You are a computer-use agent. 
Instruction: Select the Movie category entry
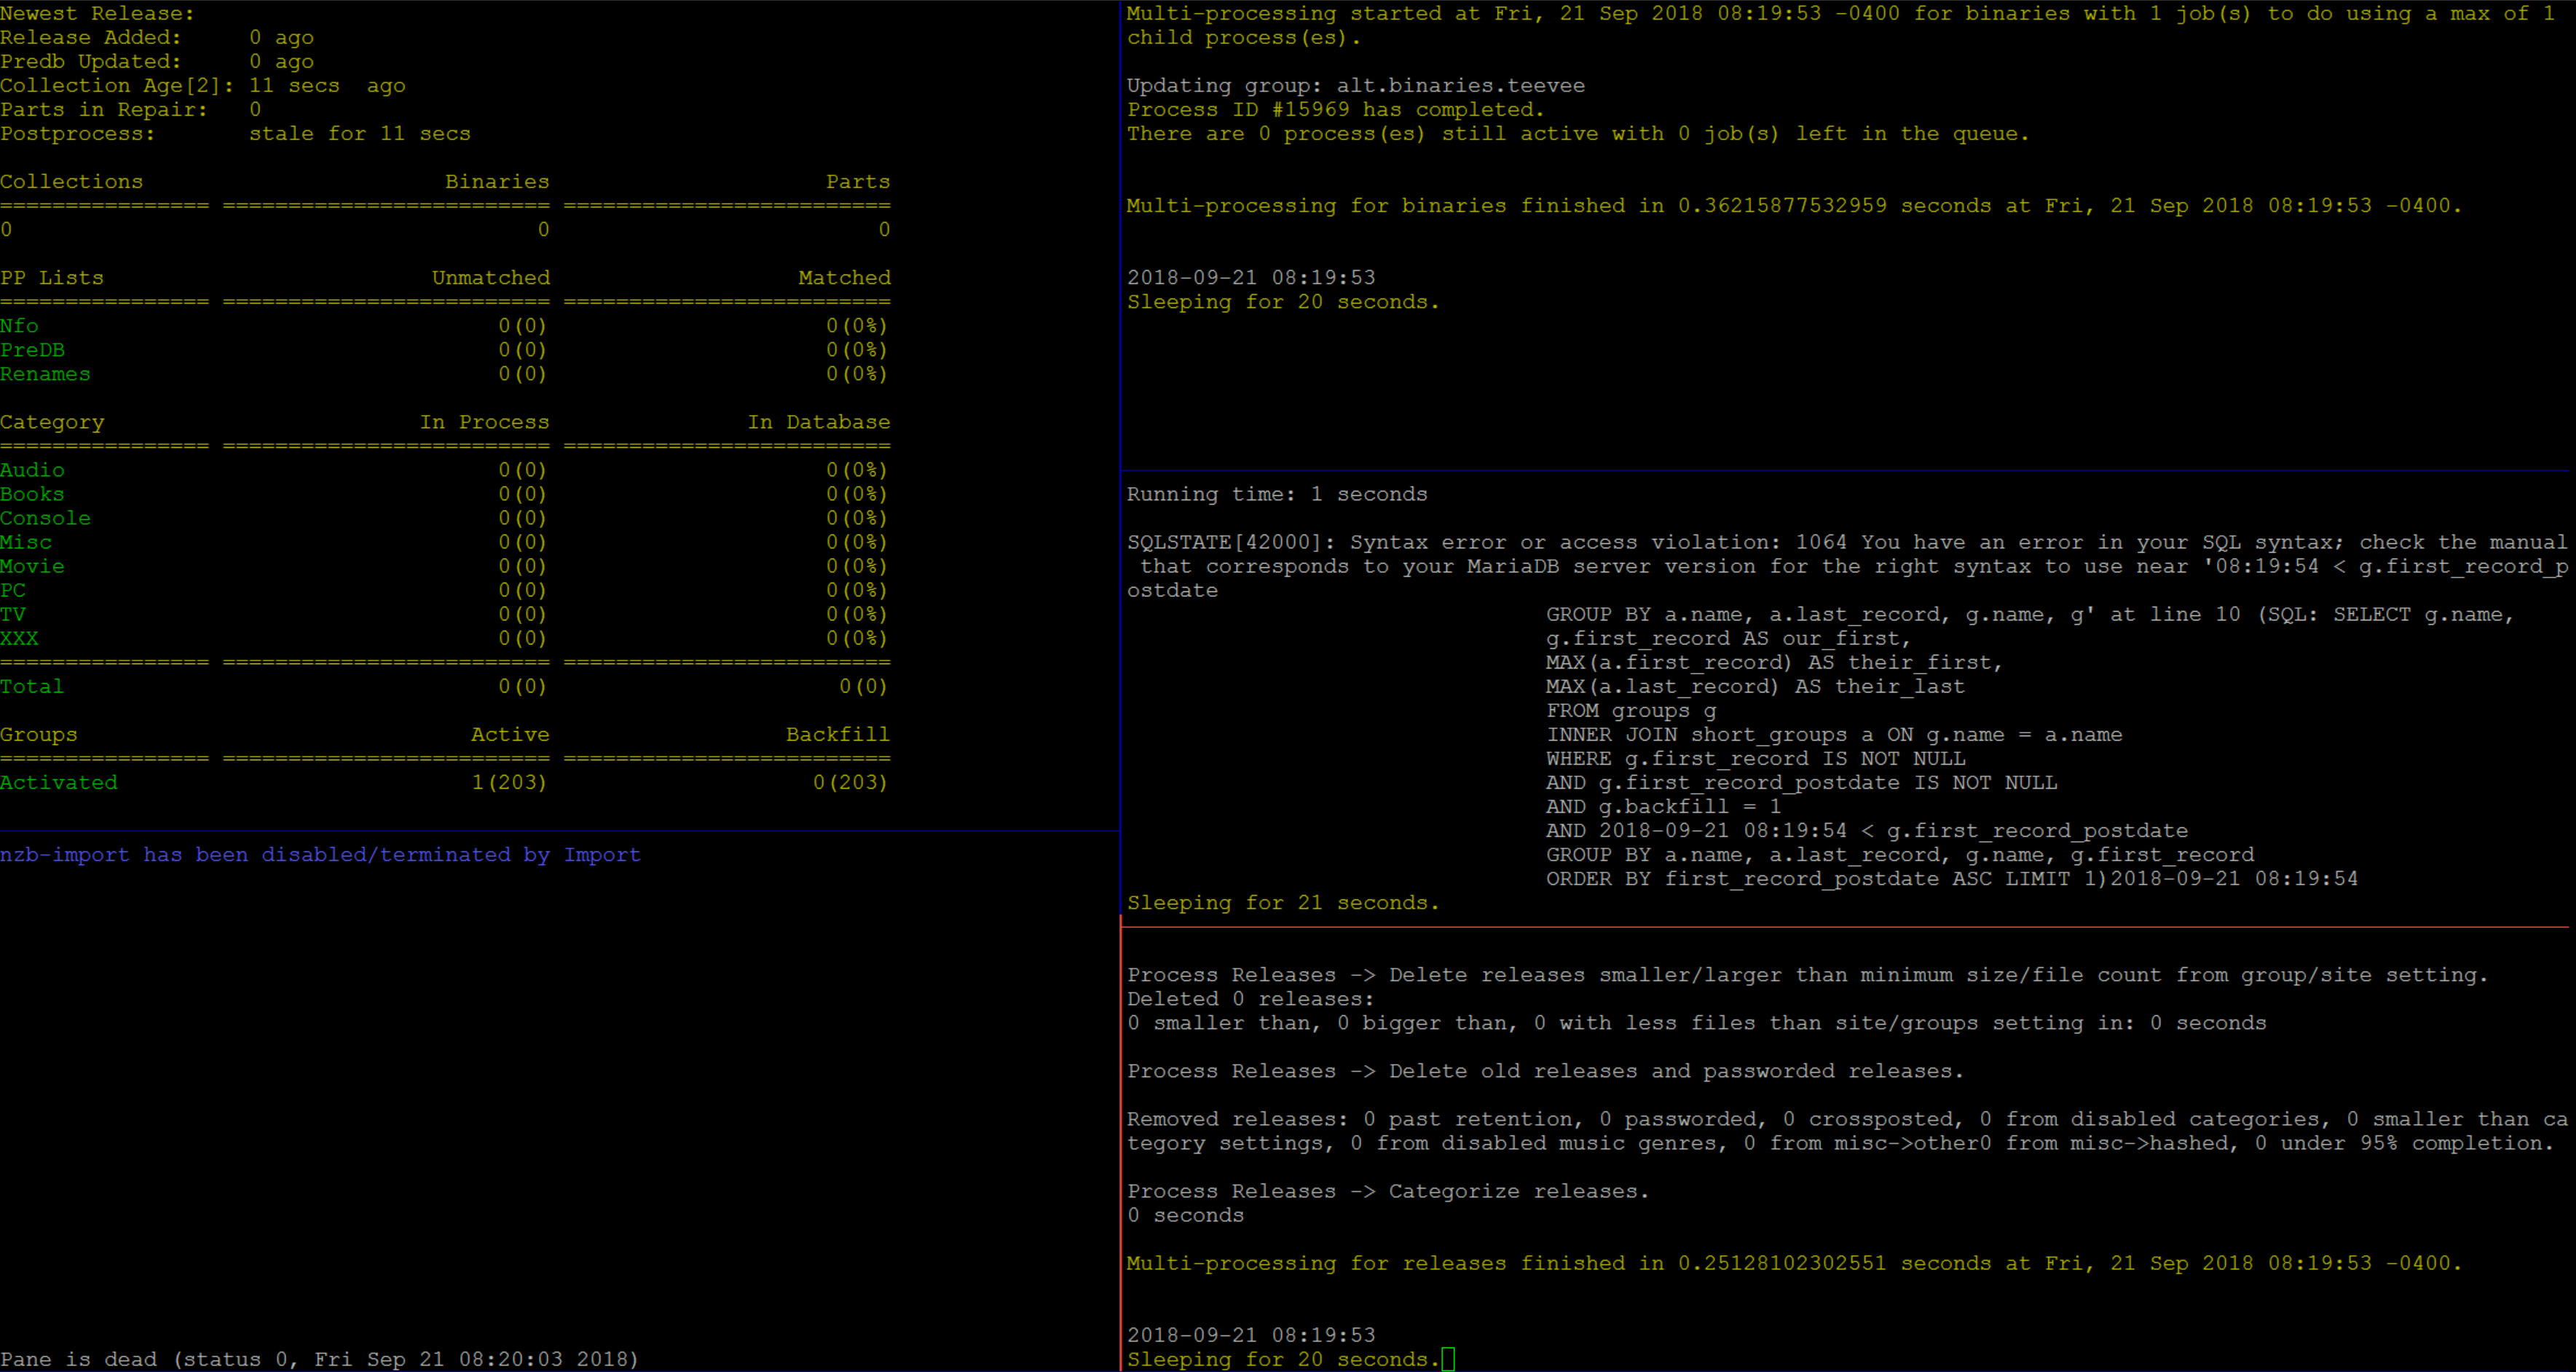point(33,566)
